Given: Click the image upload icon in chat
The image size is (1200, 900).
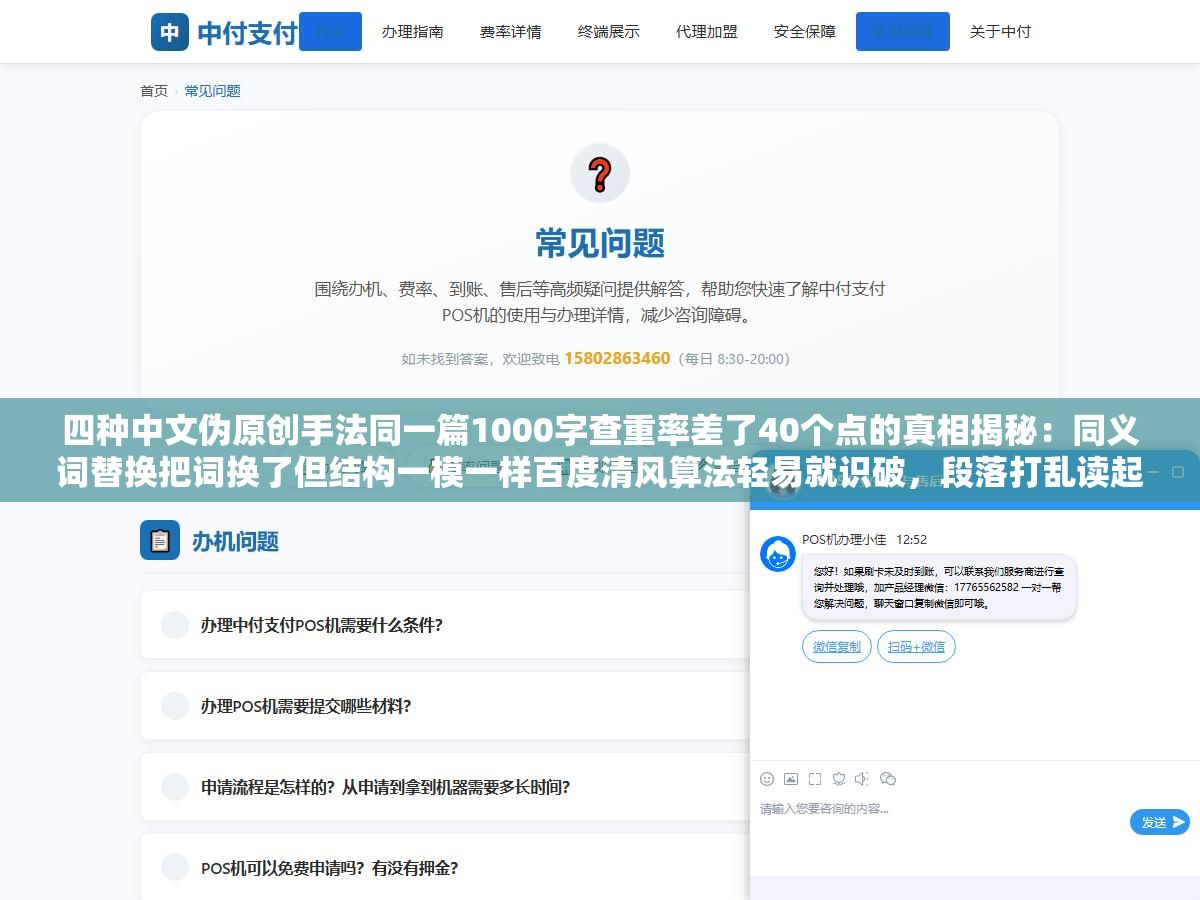Looking at the screenshot, I should coord(791,779).
